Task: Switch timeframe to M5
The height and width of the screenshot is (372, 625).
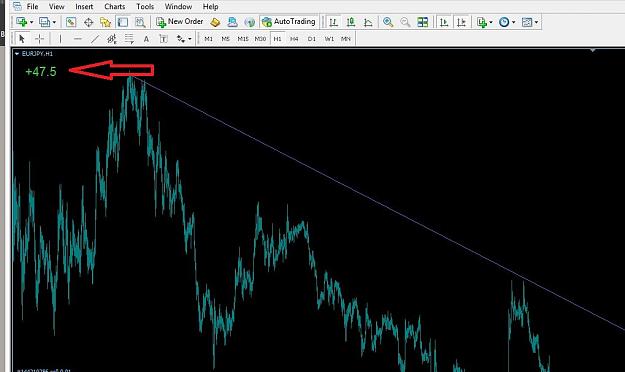Action: pos(226,39)
